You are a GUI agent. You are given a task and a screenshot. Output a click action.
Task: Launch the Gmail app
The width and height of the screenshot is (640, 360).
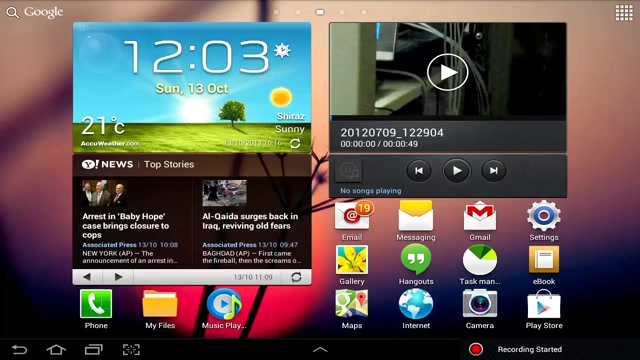tap(480, 221)
